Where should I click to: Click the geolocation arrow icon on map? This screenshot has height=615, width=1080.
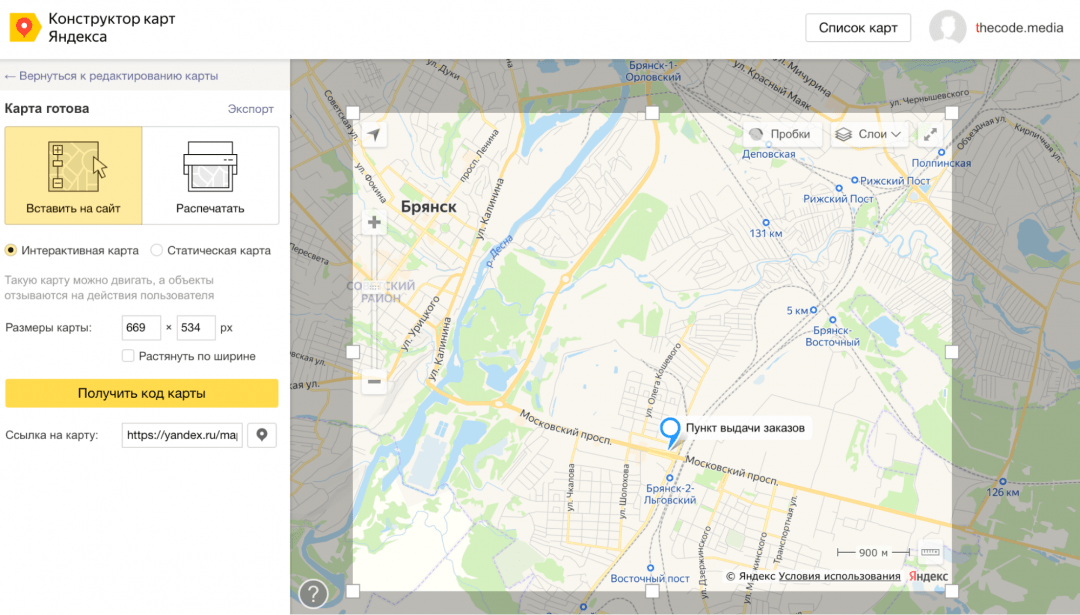[374, 135]
